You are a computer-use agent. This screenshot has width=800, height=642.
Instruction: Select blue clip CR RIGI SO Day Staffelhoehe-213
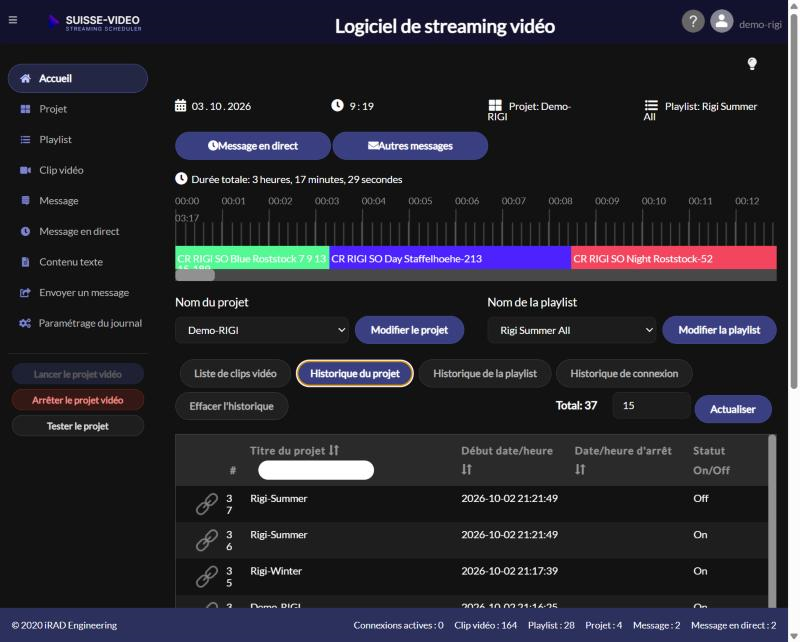point(450,258)
